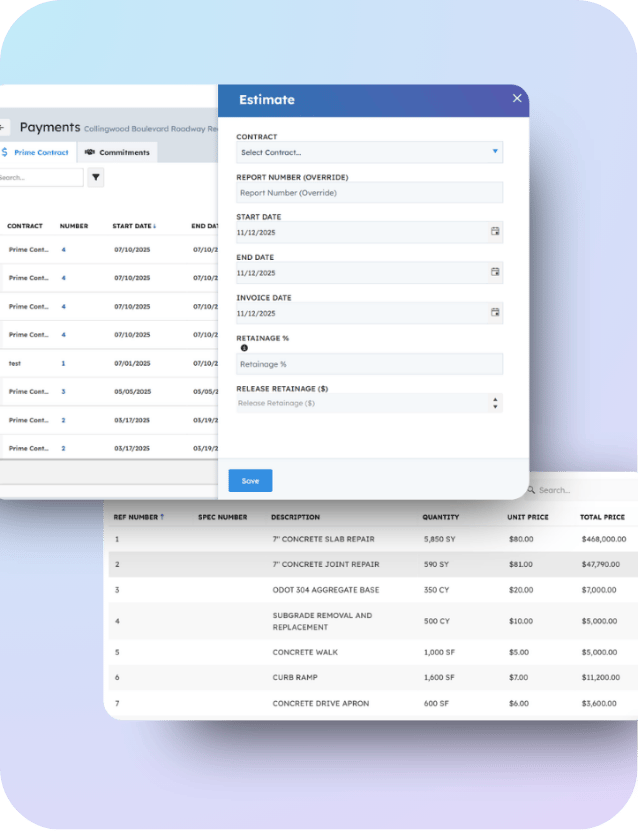638x831 pixels.
Task: Click the back arrow beside Payments
Action: click(x=3, y=127)
